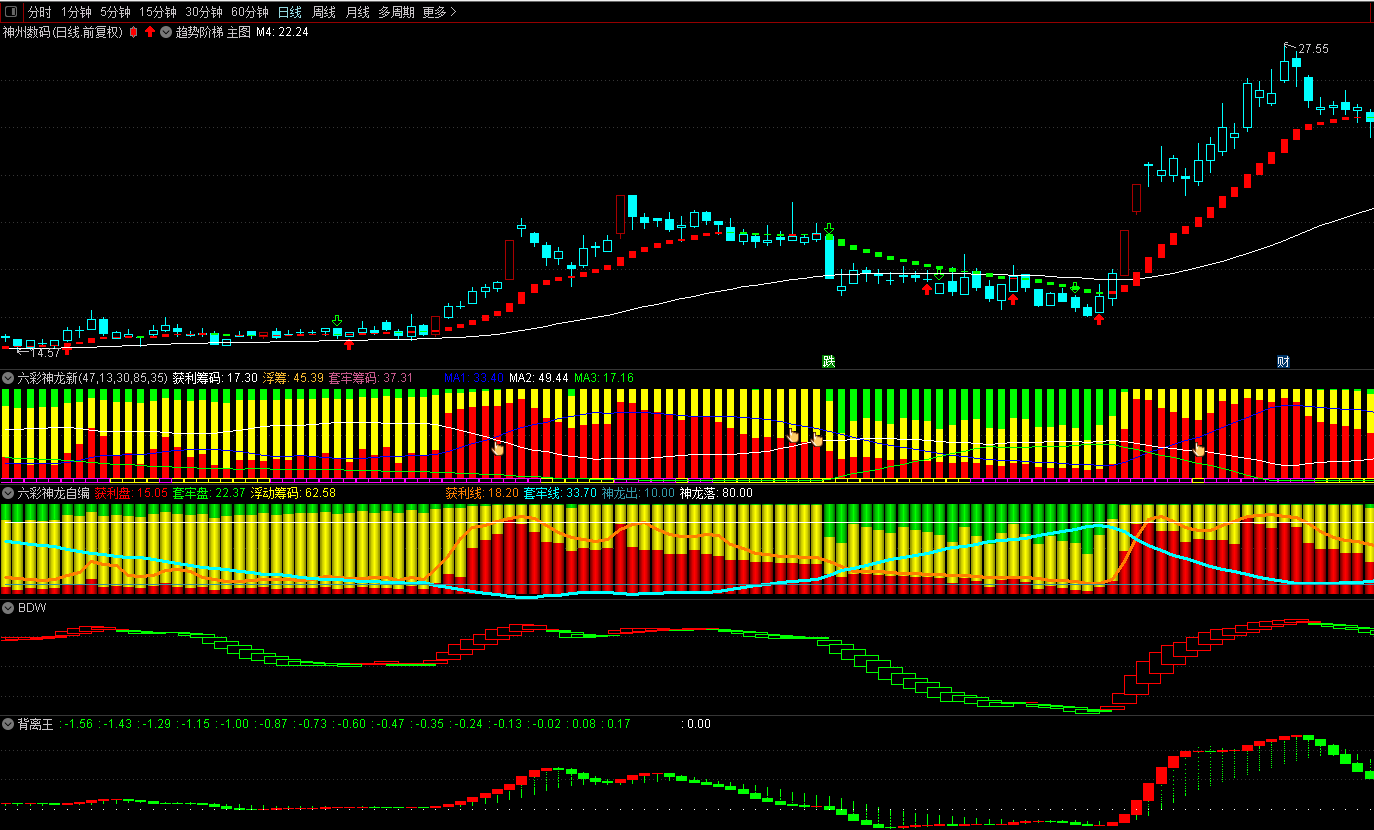The height and width of the screenshot is (830, 1374).
Task: Switch to the 60分钟 period tab
Action: 250,12
